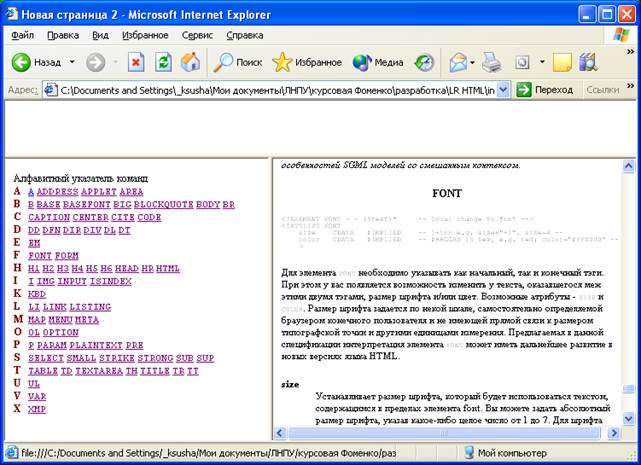
Task: Click the Ссылки links bar label
Action: (x=603, y=90)
